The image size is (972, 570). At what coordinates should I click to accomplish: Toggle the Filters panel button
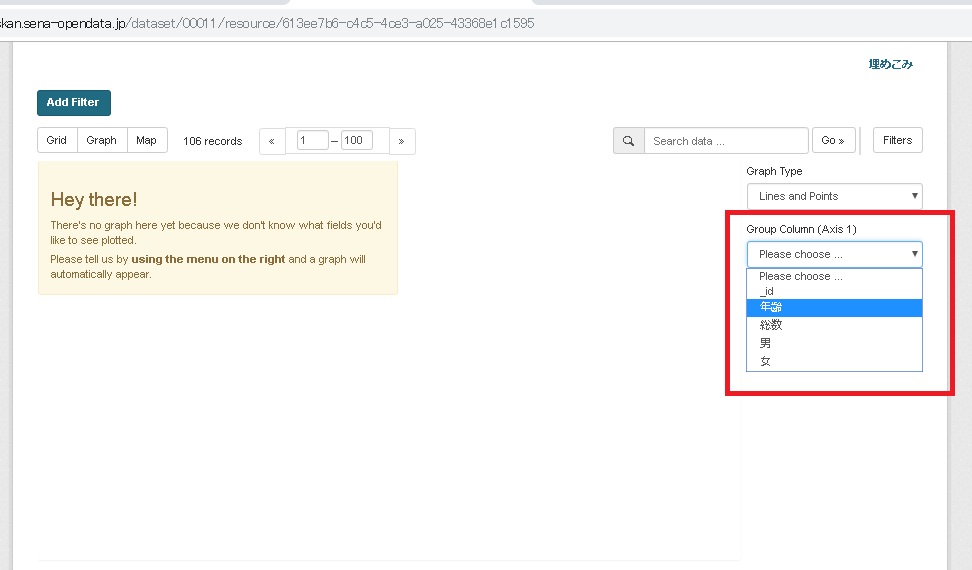(897, 140)
